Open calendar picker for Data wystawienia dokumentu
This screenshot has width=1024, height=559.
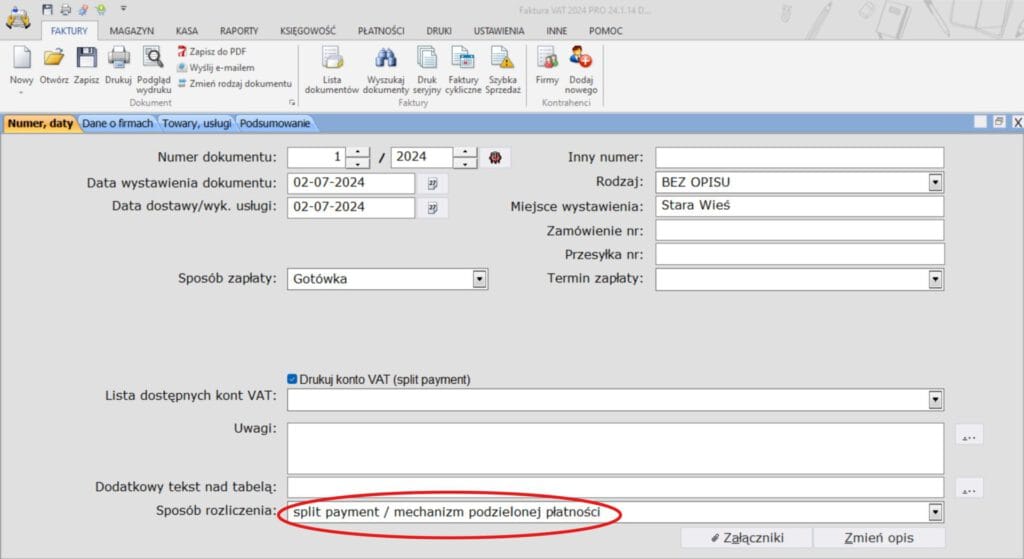click(434, 183)
